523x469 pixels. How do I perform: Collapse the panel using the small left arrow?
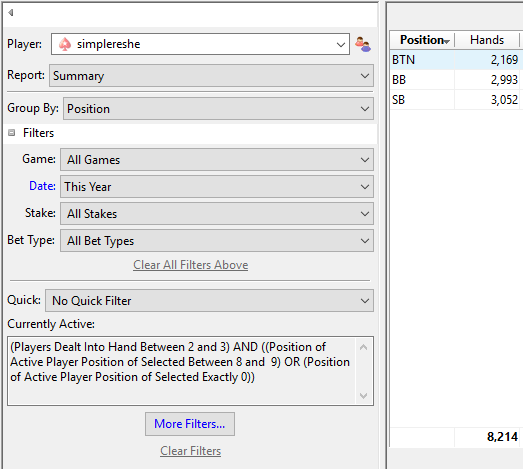[x=11, y=13]
